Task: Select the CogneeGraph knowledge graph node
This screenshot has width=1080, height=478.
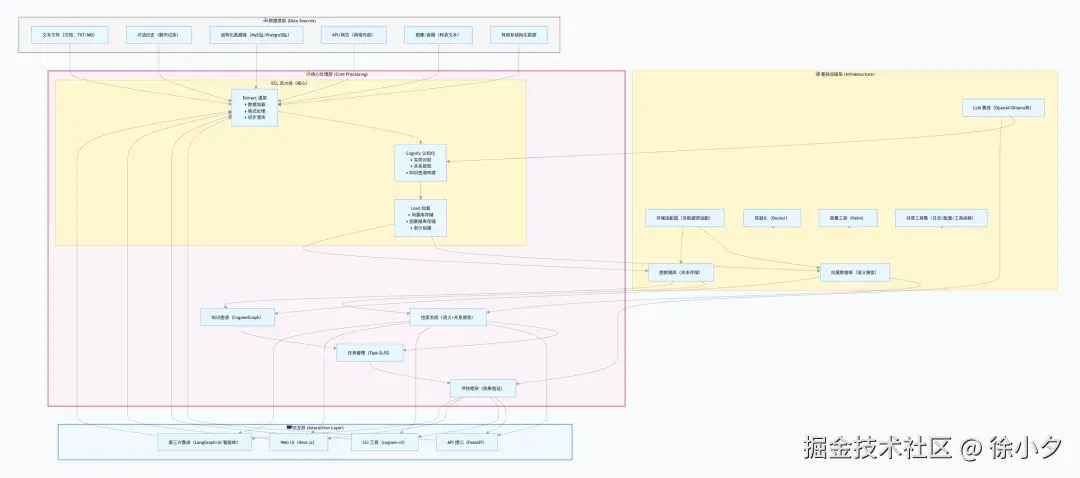Action: (238, 318)
